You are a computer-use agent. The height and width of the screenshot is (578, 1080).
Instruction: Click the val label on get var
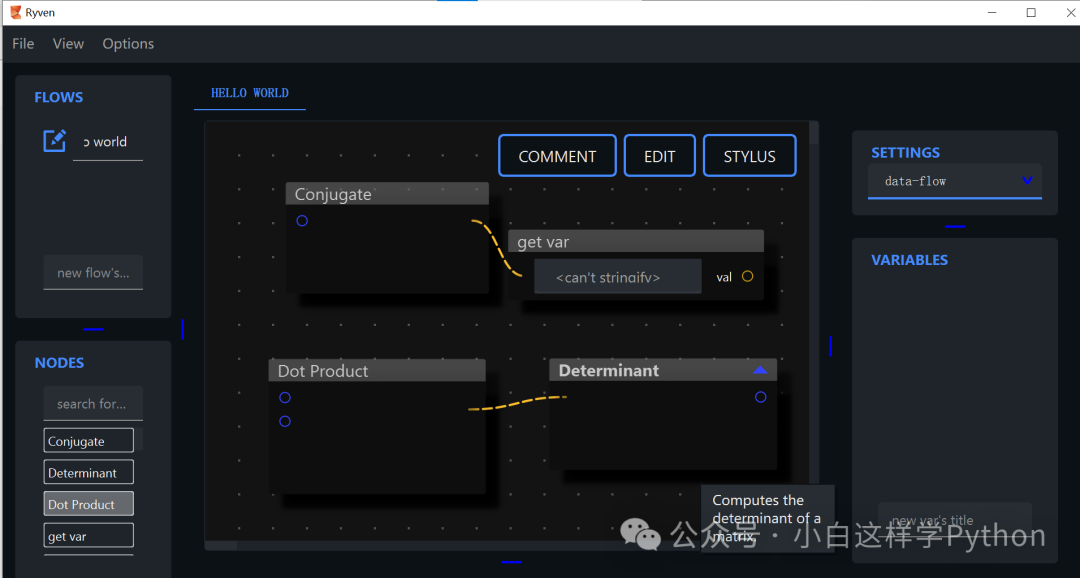[724, 277]
